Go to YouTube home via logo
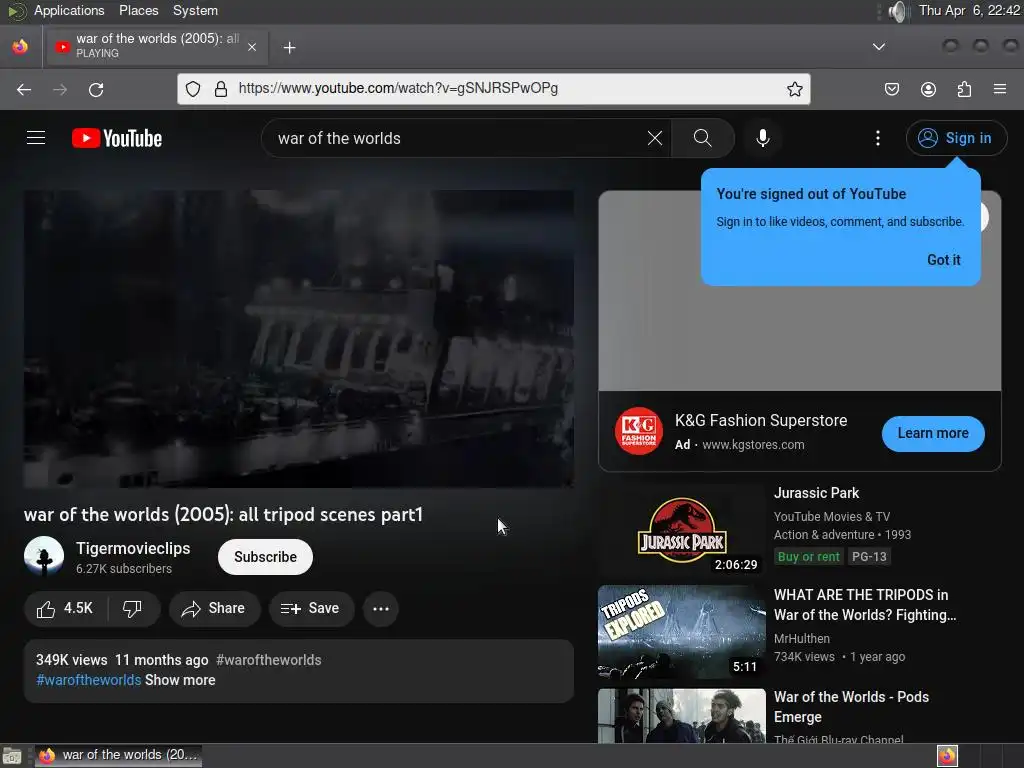This screenshot has height=768, width=1024. pos(117,138)
